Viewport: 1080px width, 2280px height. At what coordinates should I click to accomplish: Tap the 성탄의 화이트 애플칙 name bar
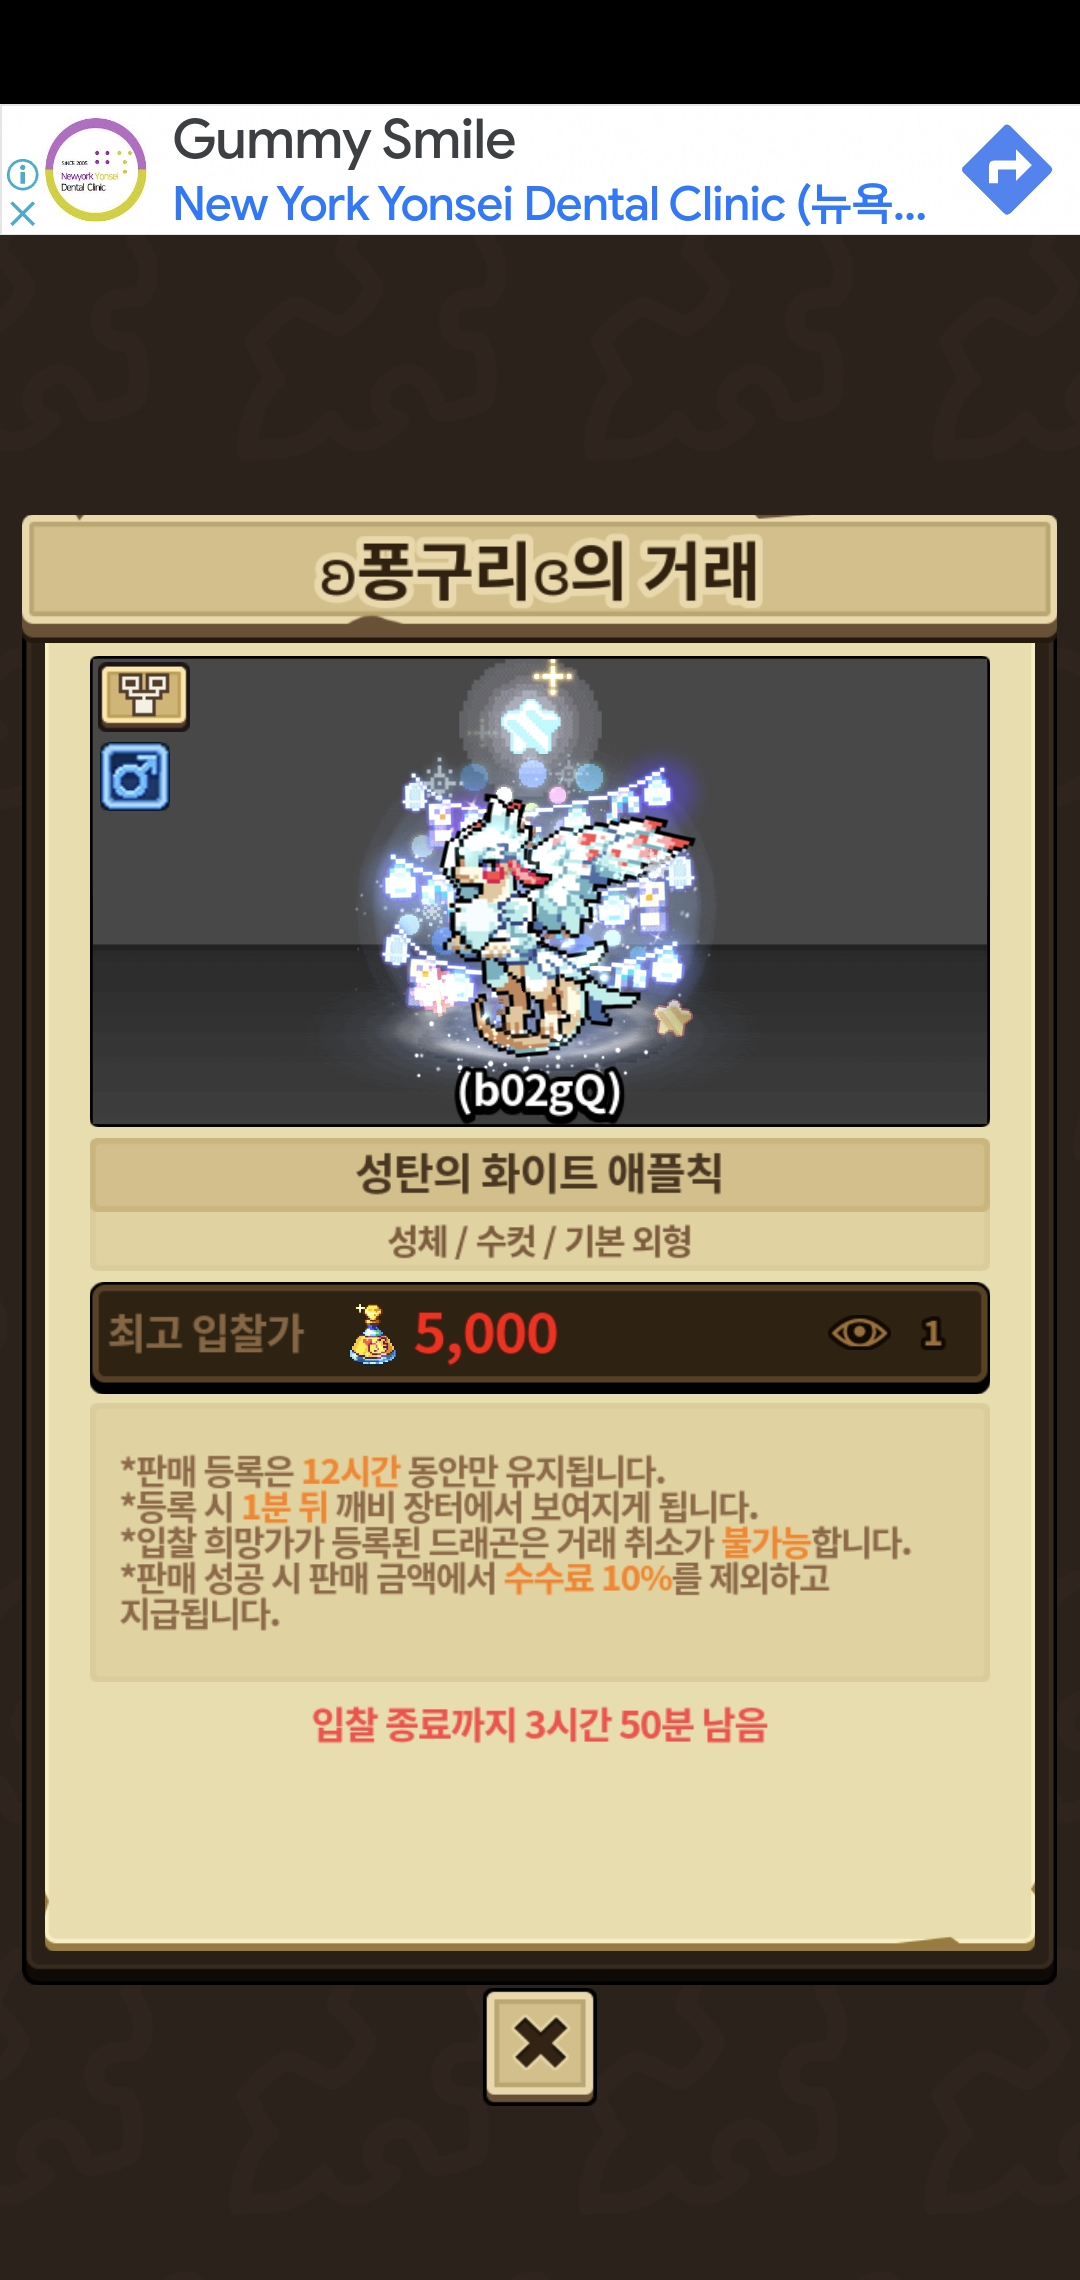point(540,1174)
